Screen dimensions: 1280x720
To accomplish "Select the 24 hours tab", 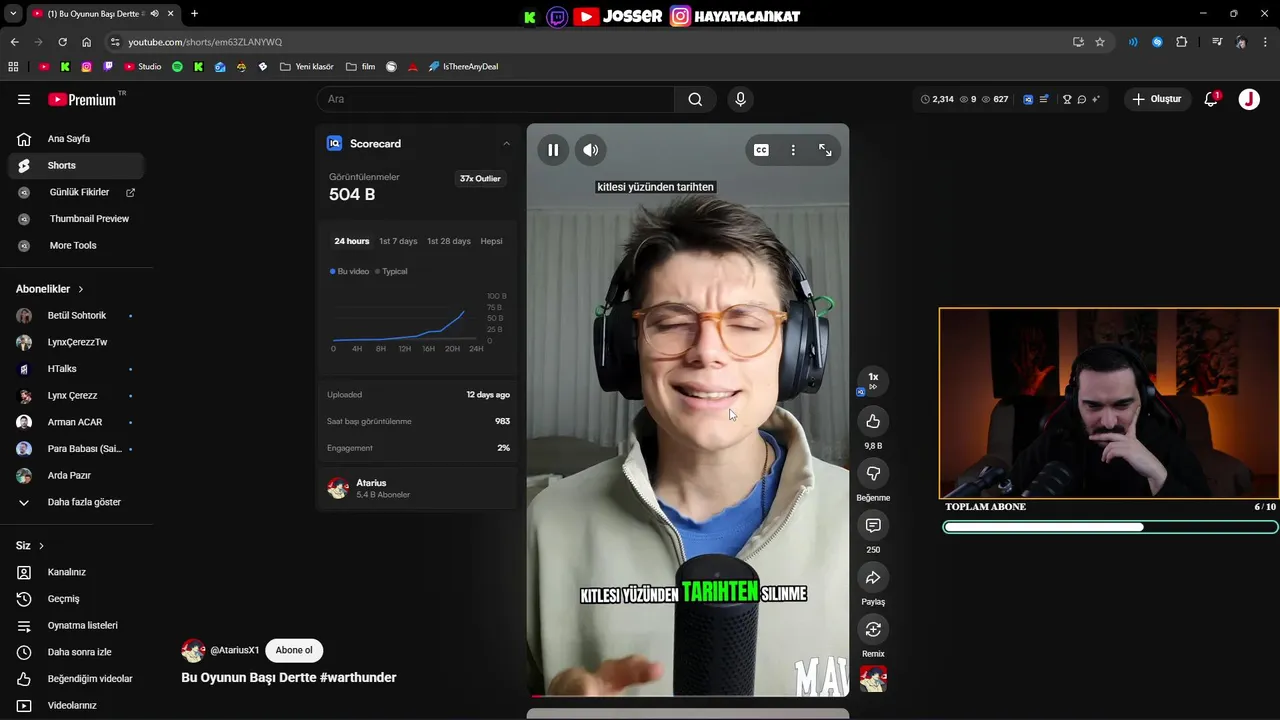I will point(352,241).
